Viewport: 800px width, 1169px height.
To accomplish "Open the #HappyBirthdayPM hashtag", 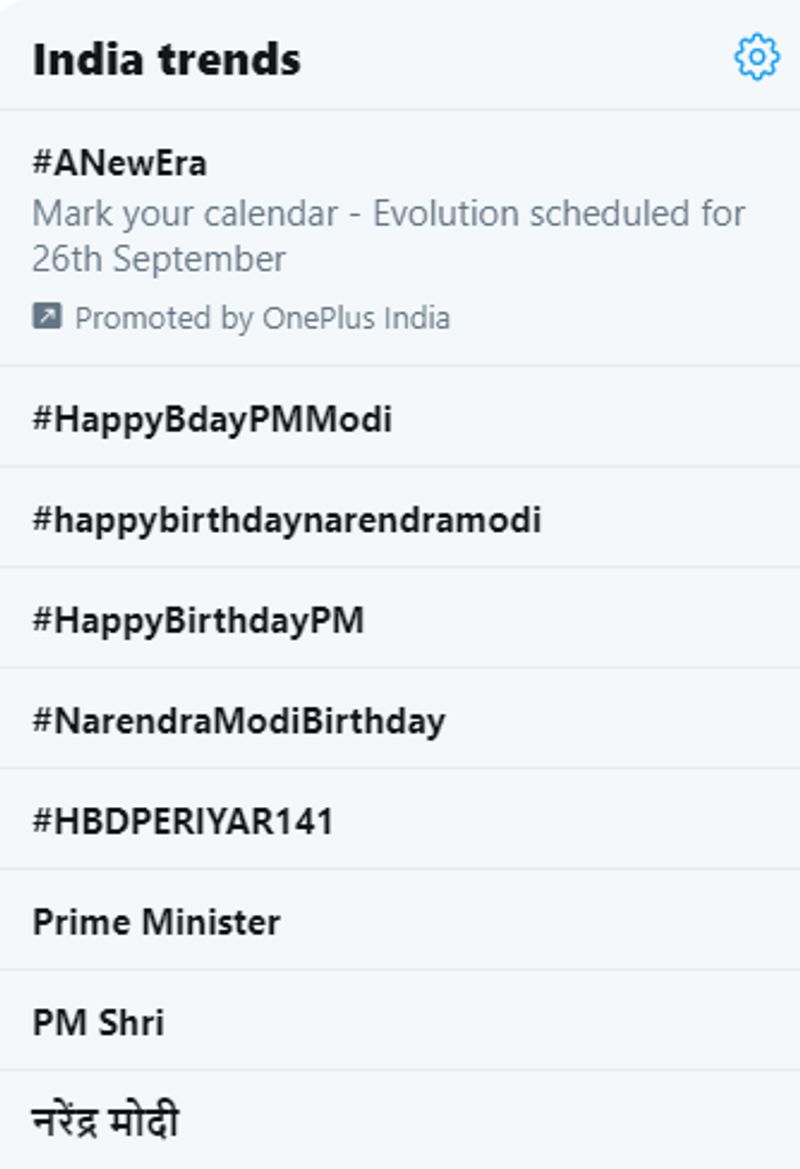I will coord(198,620).
